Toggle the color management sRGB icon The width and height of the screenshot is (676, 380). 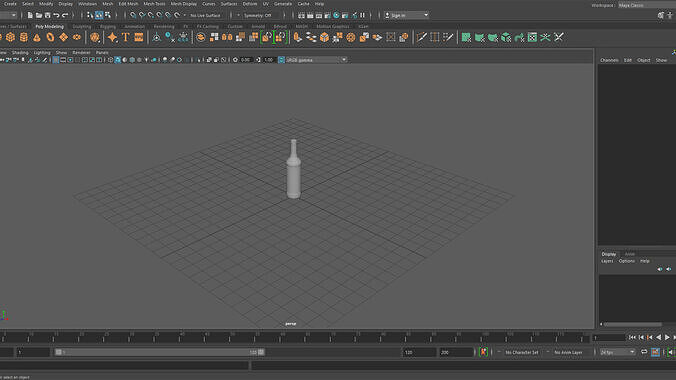click(281, 60)
